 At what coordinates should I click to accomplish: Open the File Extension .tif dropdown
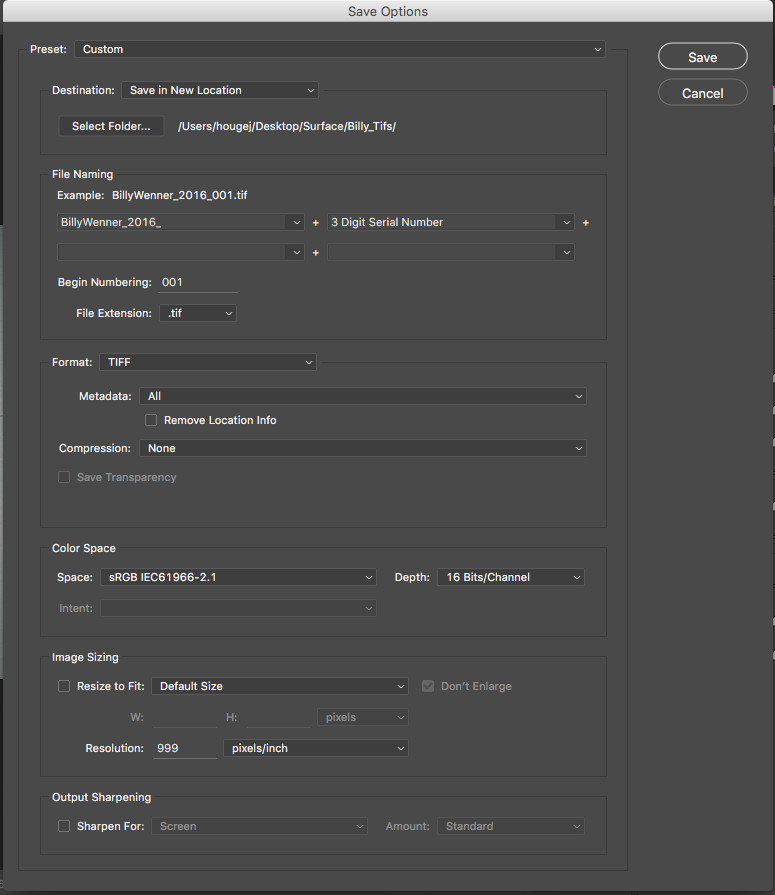pos(197,313)
